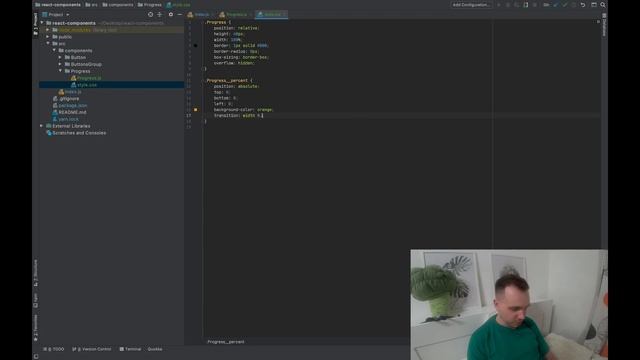Image resolution: width=640 pixels, height=360 pixels.
Task: Click .Progress__percent breadcrumb below the editor
Action: pyautogui.click(x=225, y=342)
